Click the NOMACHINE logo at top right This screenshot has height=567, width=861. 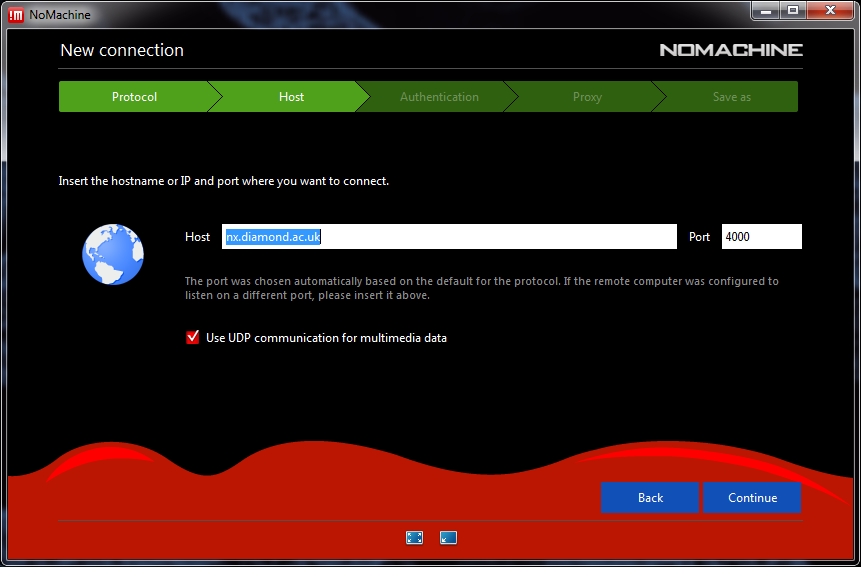click(731, 50)
